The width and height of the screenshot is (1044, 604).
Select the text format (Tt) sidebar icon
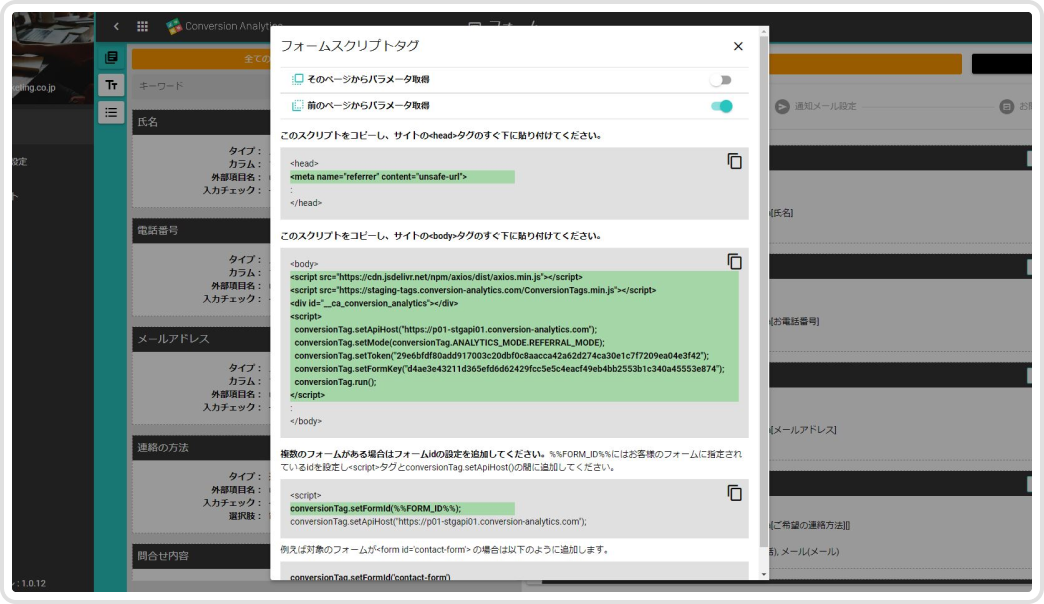[x=111, y=85]
